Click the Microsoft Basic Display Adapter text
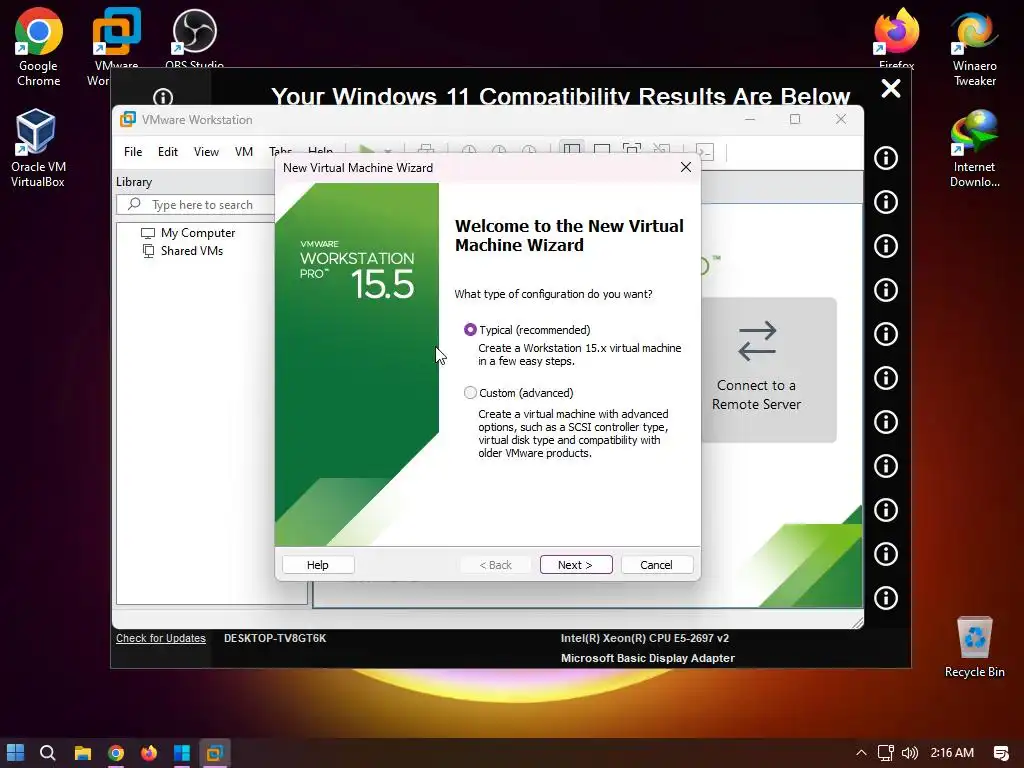 tap(648, 658)
